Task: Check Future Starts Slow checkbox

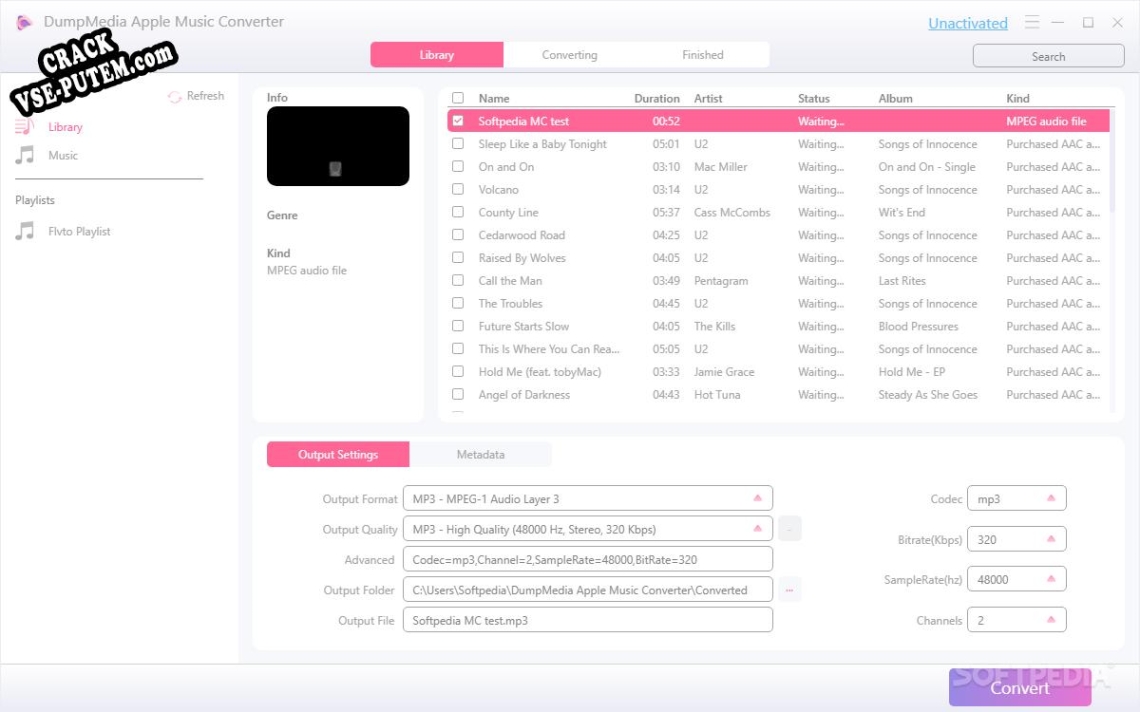Action: click(458, 326)
